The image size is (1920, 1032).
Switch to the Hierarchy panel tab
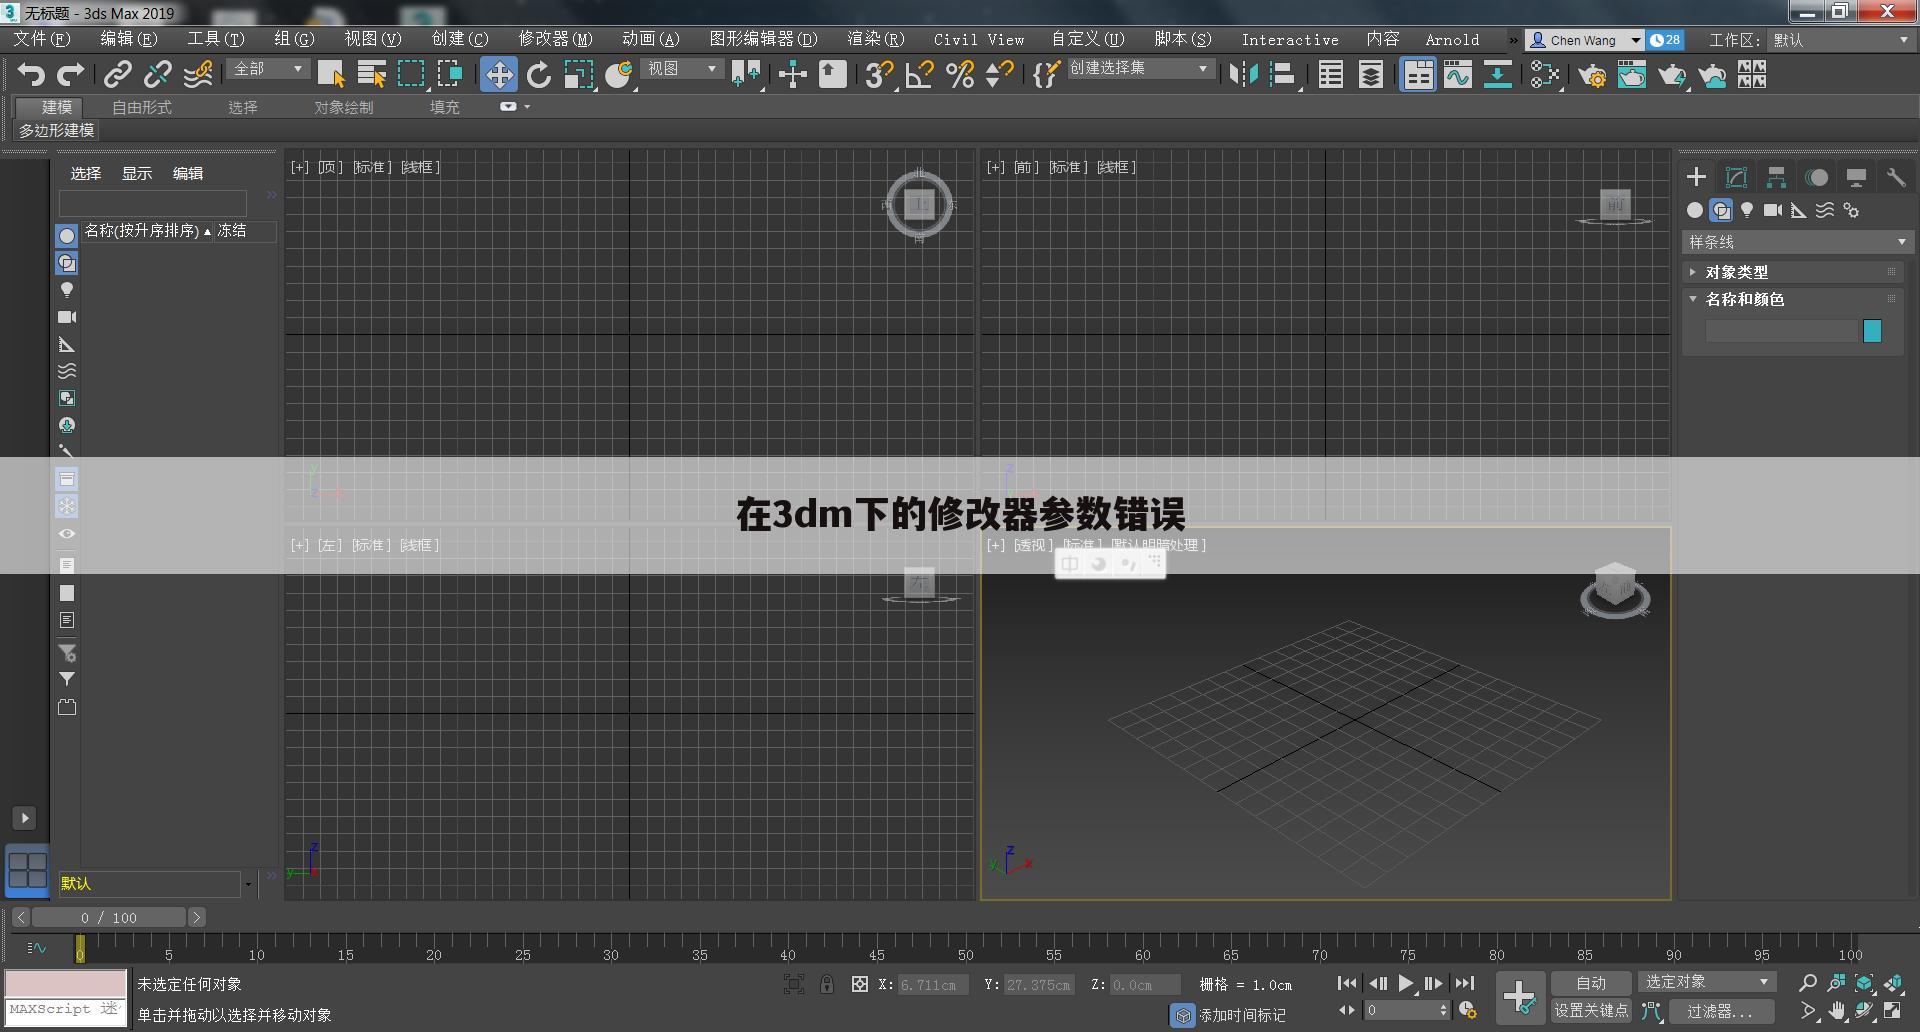click(x=1776, y=177)
